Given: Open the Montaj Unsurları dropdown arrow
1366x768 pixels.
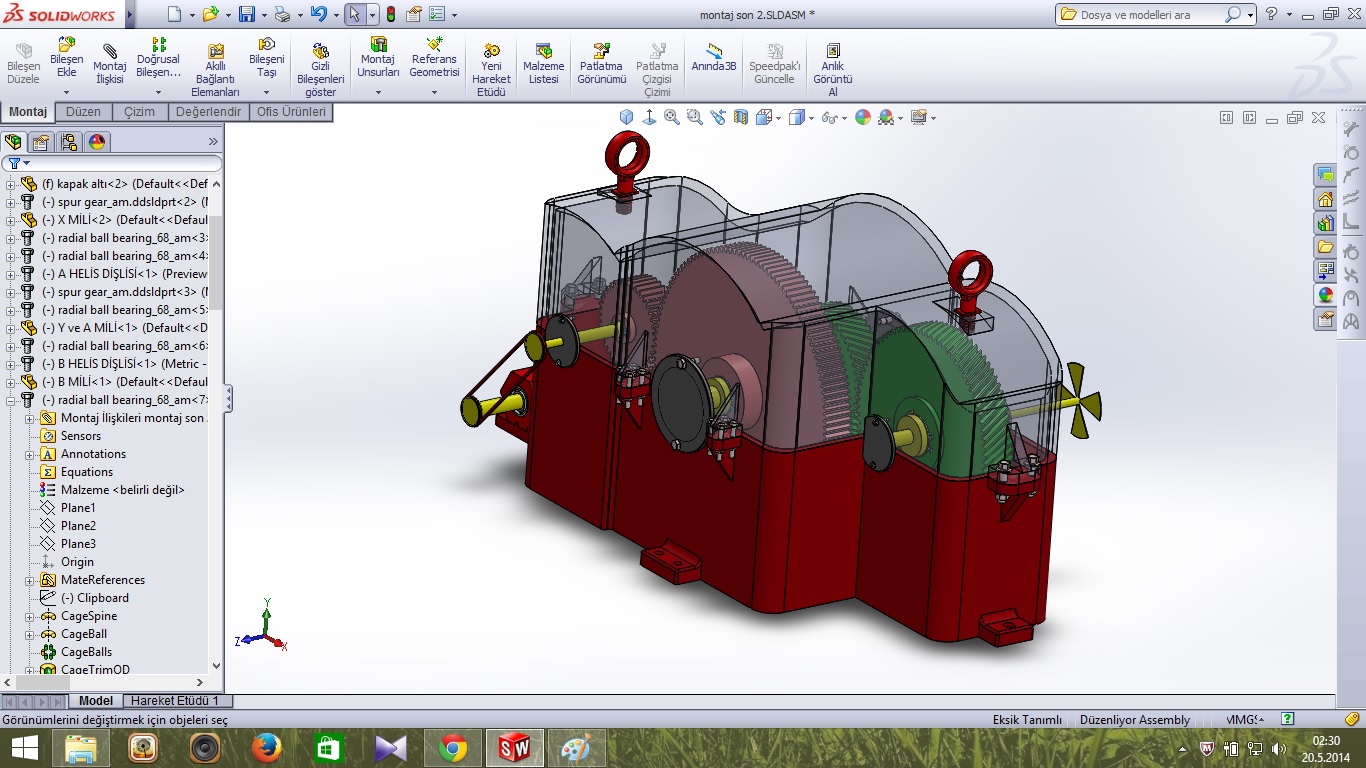Looking at the screenshot, I should click(x=378, y=92).
